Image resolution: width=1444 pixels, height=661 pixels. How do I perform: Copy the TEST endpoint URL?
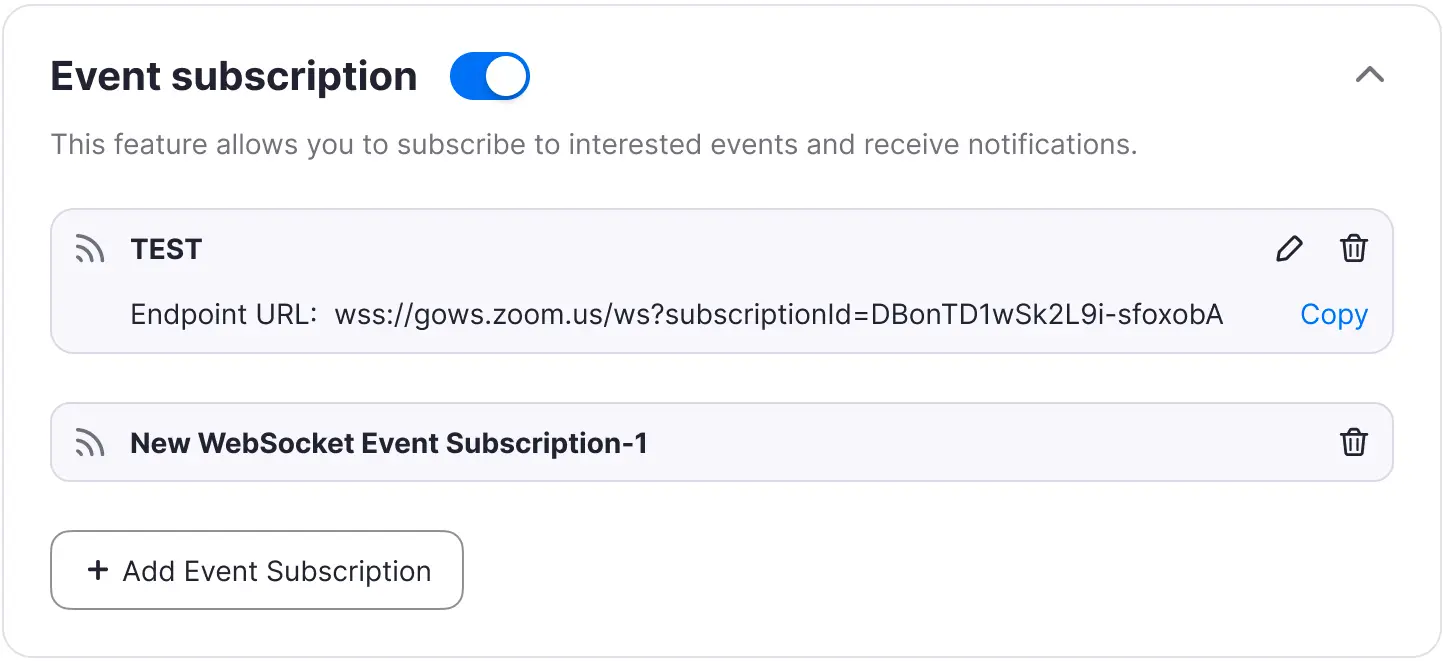point(1333,315)
